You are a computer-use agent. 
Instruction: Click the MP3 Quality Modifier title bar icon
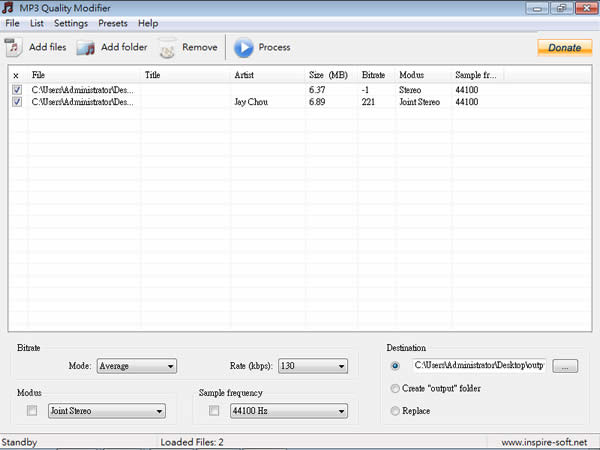[9, 8]
